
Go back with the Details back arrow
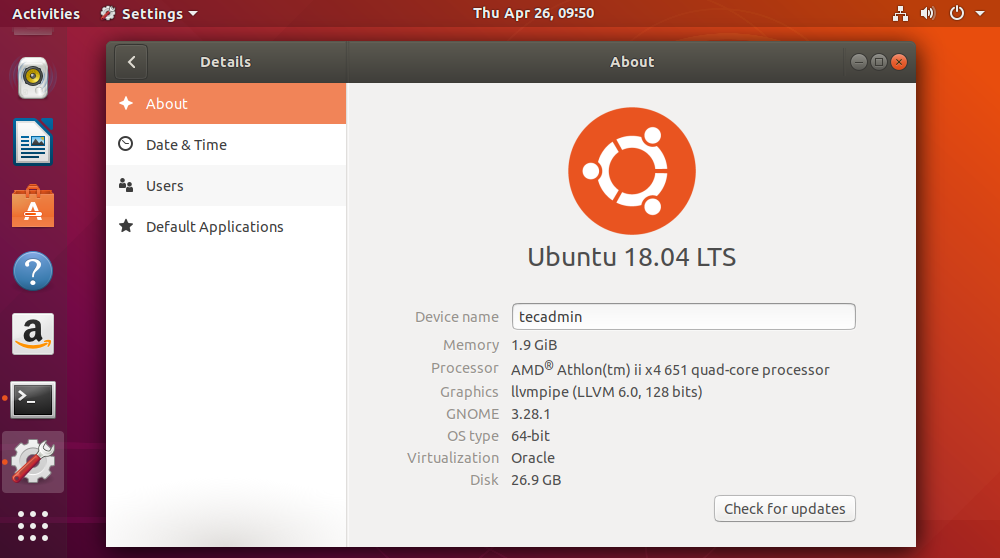tap(131, 62)
